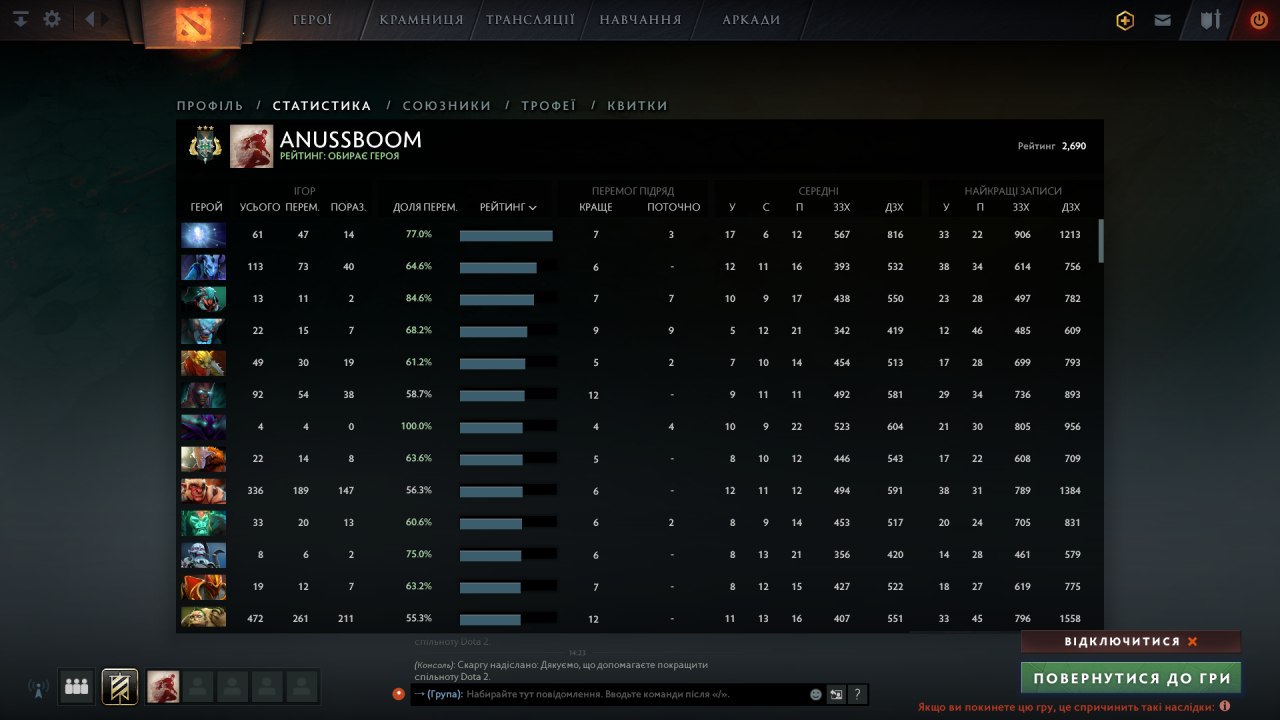Open ANUSSBOOM profile avatar picture
The image size is (1280, 720).
[251, 146]
